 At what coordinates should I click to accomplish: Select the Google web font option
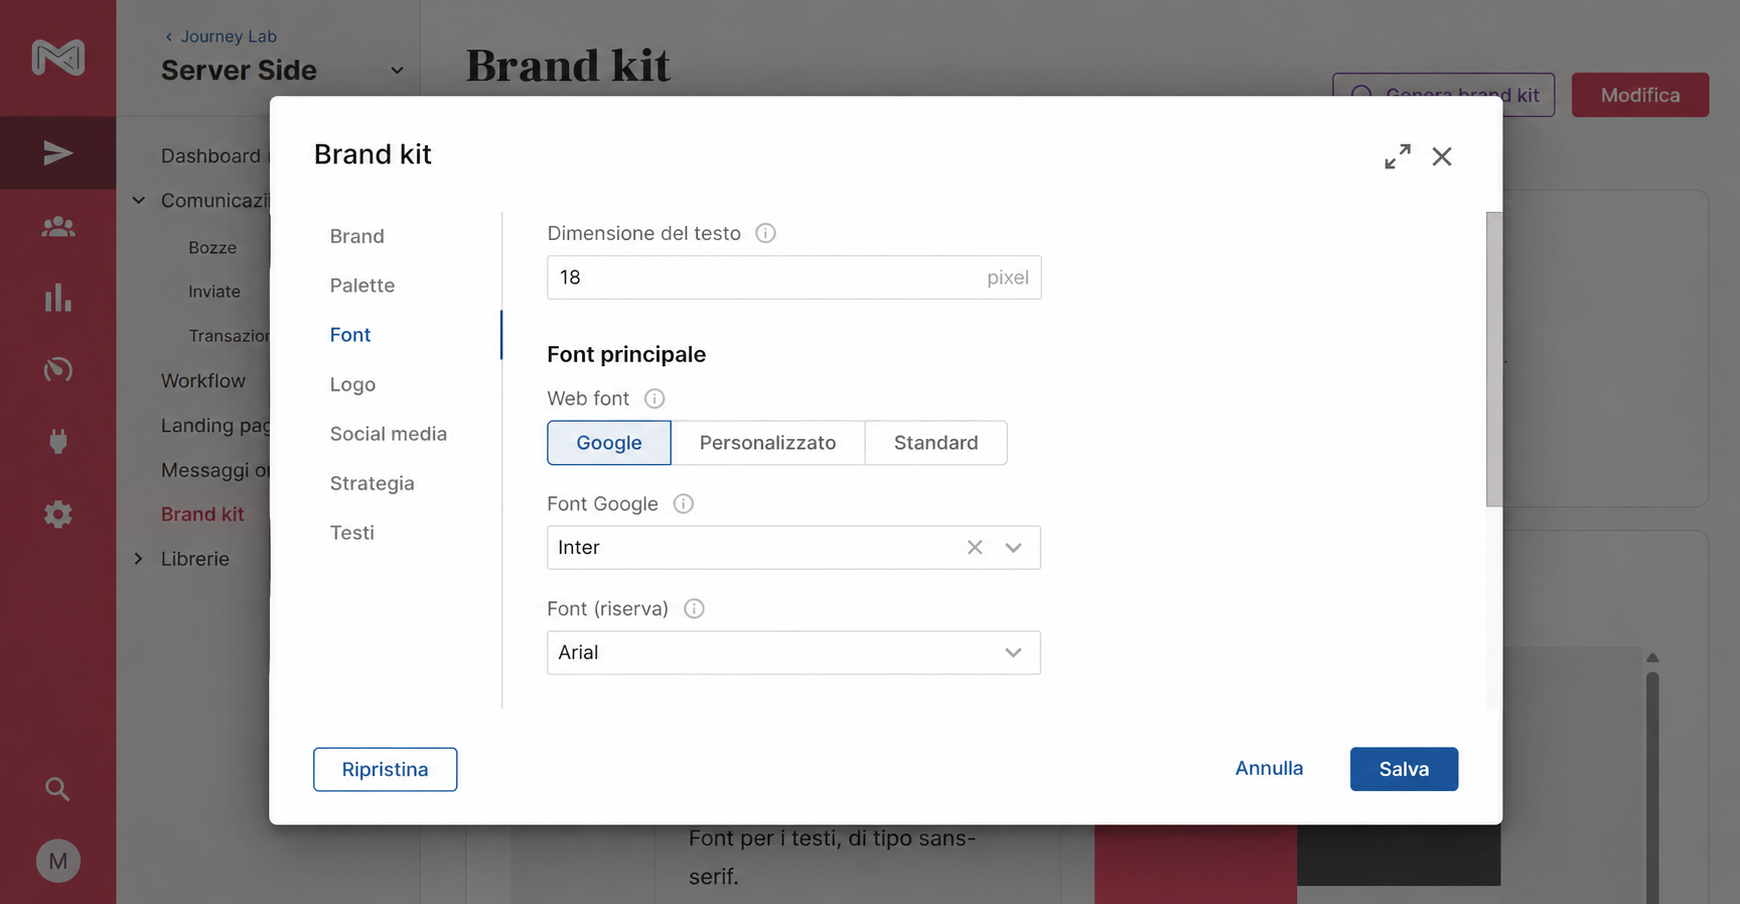609,443
